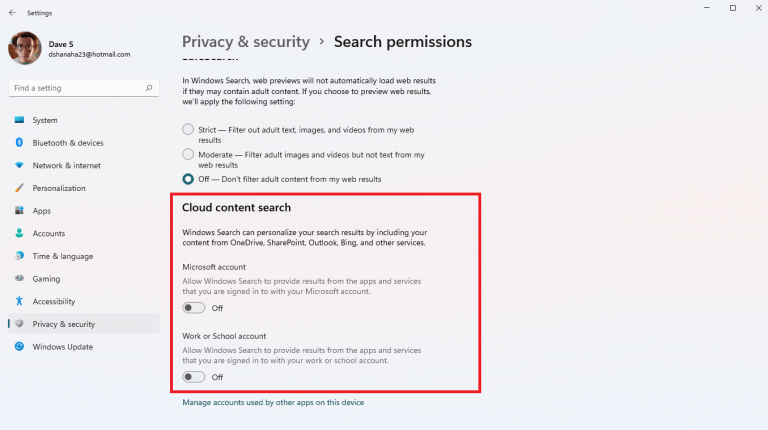Click the Find a setting search box

(x=75, y=88)
